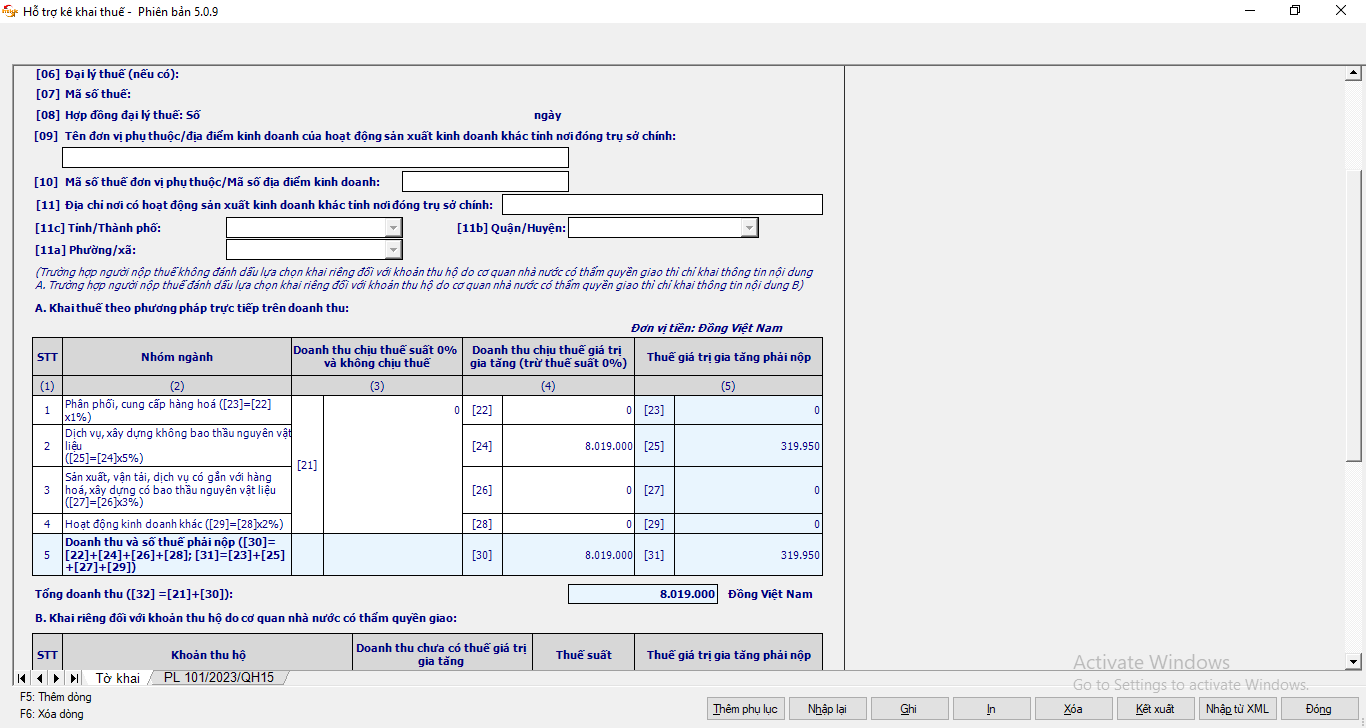Open the Tỉnh/Thành phố dropdown
1366x728 pixels.
(x=393, y=228)
